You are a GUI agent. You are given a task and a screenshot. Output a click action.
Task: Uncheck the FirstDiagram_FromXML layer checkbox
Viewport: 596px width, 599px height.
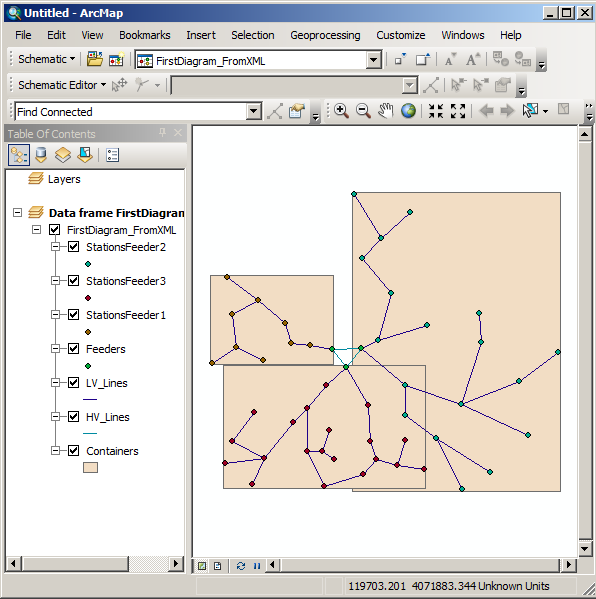54,230
